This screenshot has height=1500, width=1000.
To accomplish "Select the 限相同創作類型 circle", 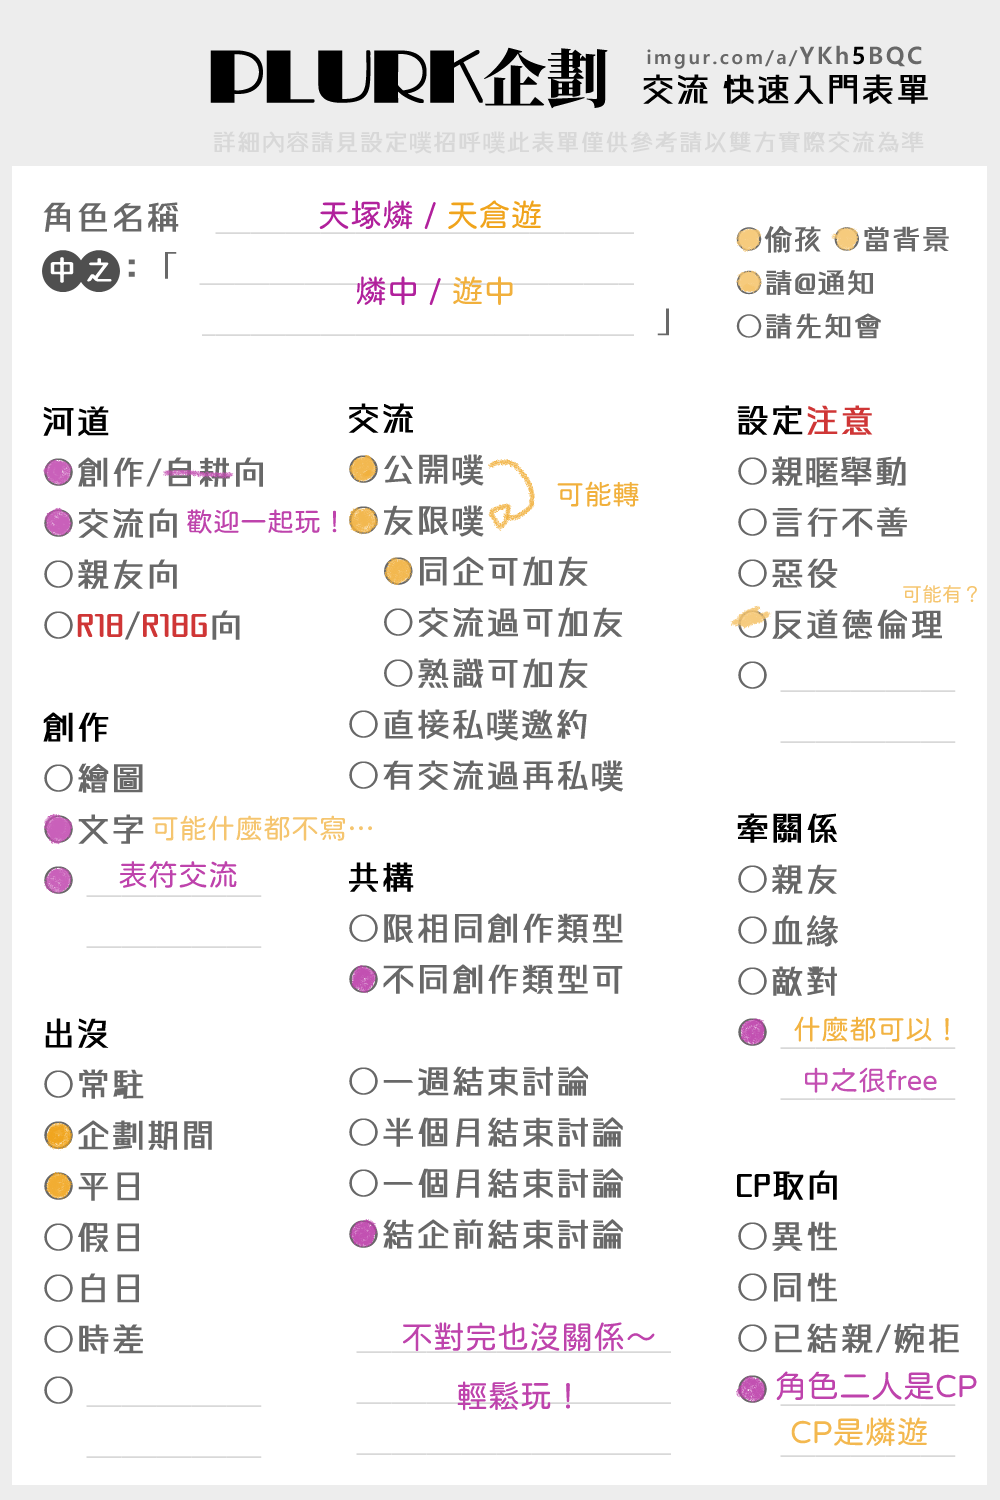I will pos(363,928).
